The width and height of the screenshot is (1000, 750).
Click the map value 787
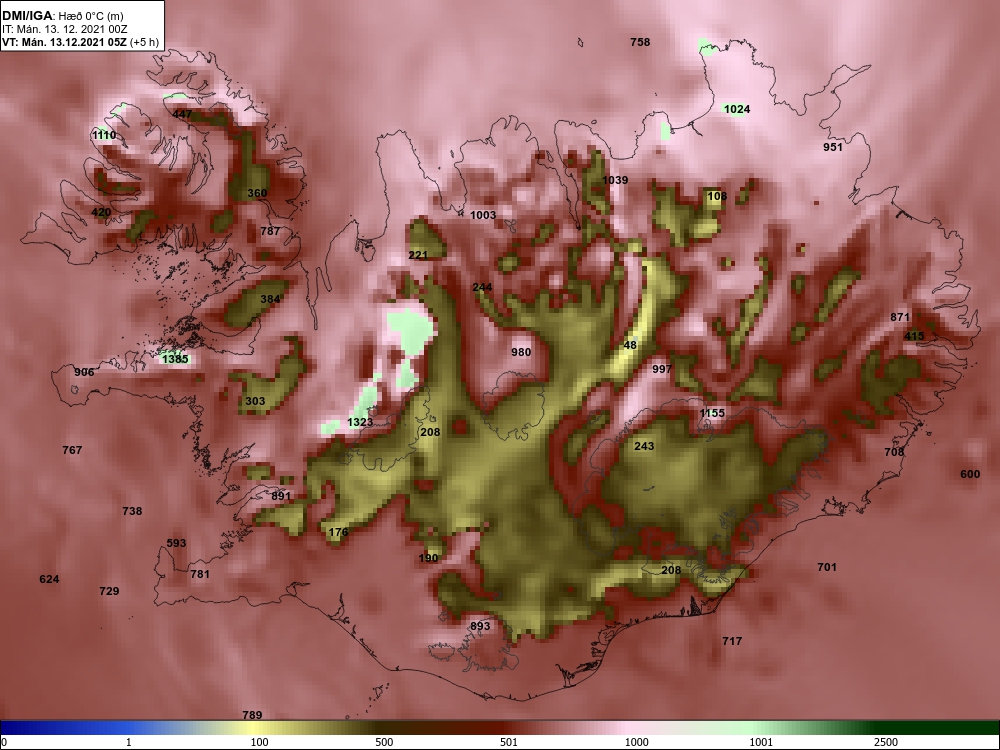(x=270, y=231)
